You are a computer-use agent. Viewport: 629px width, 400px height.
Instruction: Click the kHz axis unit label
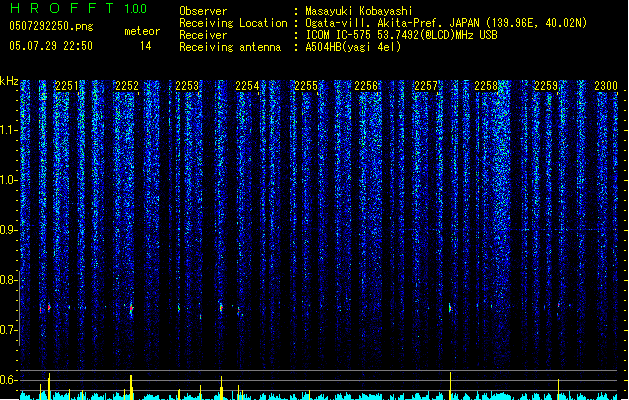[9, 81]
